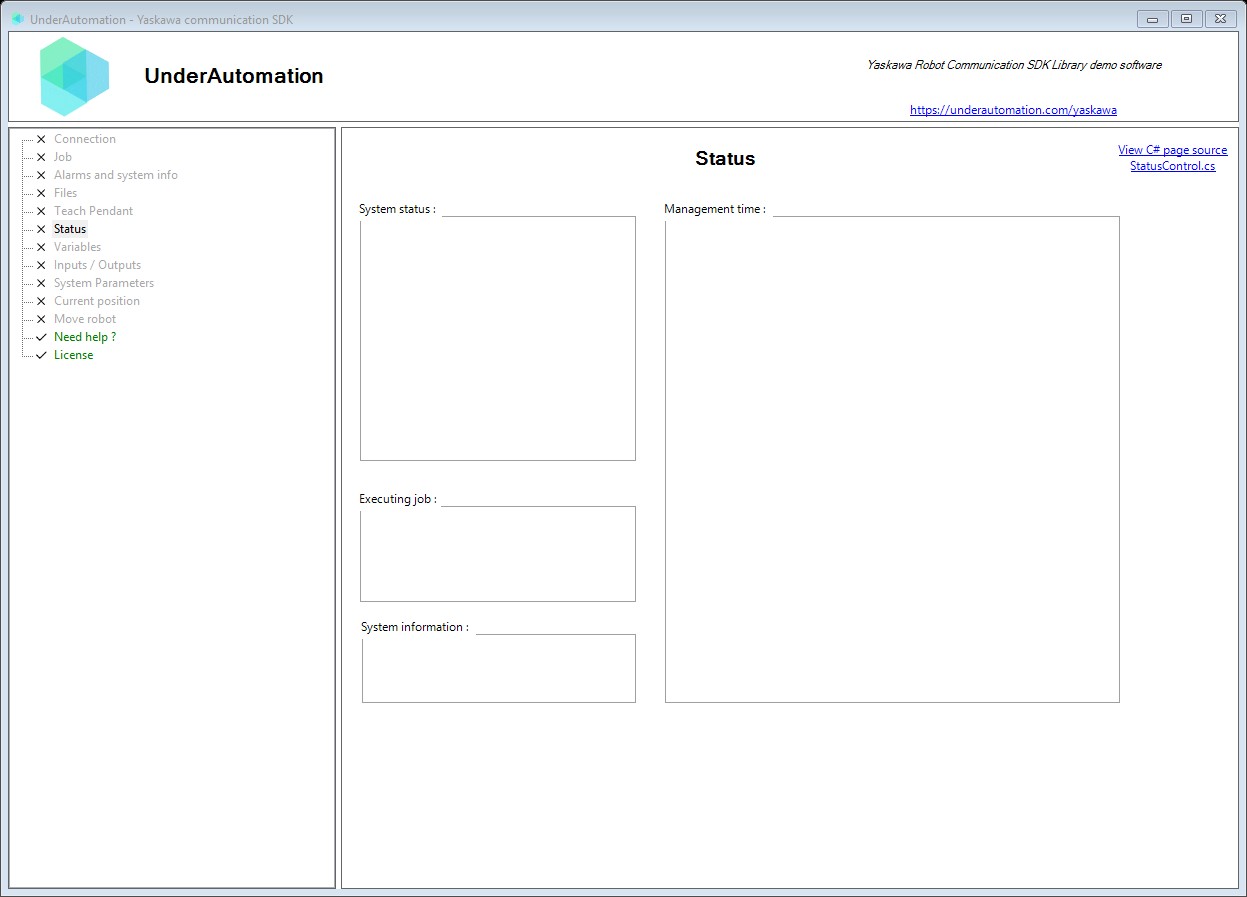Click the Status page heading
This screenshot has width=1247, height=897.
point(725,158)
